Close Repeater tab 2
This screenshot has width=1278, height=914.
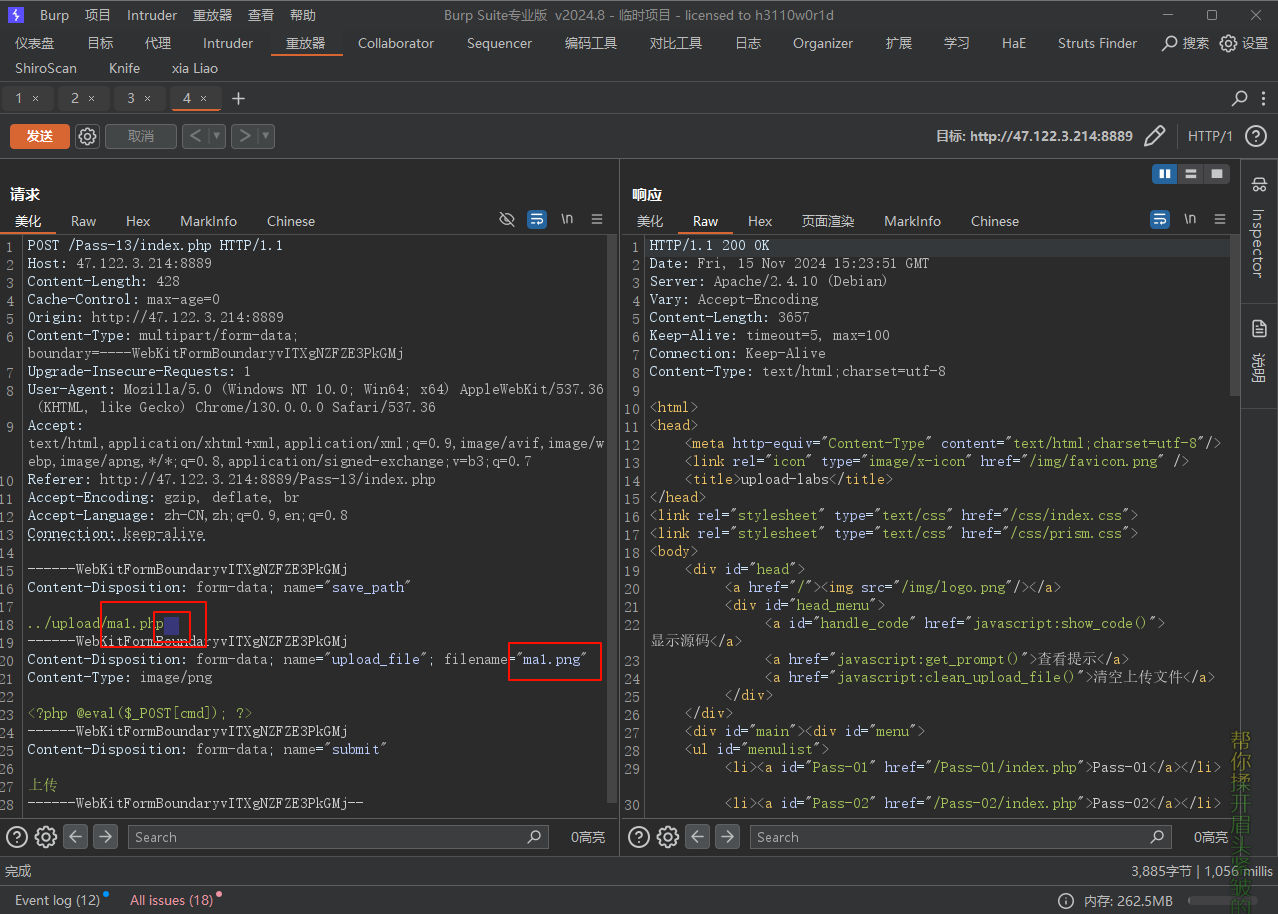(x=91, y=98)
